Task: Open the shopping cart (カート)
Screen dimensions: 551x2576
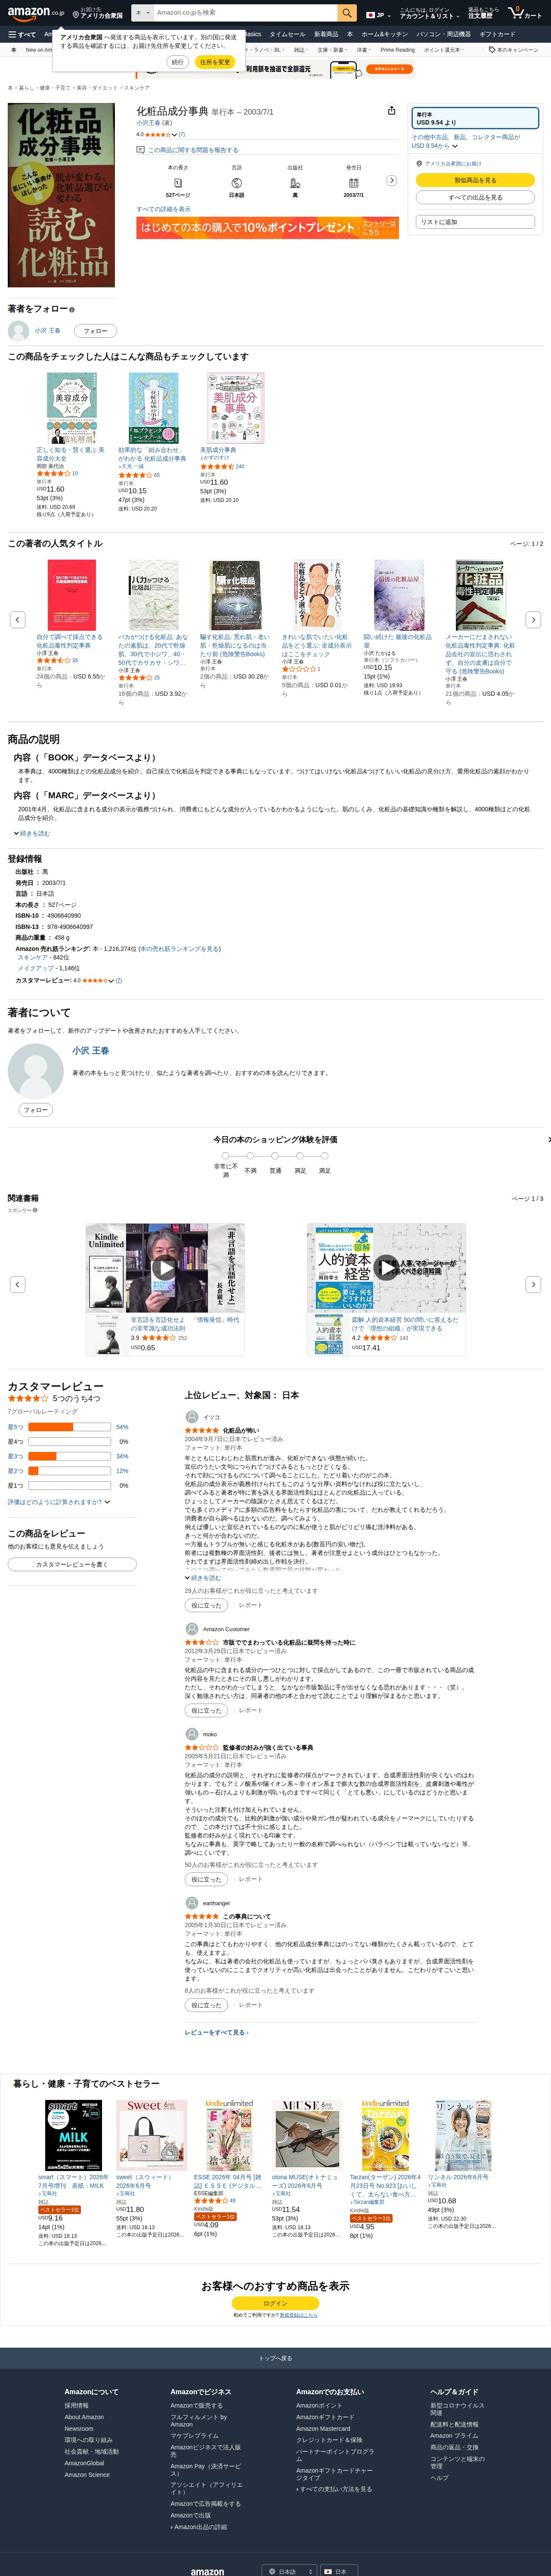Action: (526, 13)
